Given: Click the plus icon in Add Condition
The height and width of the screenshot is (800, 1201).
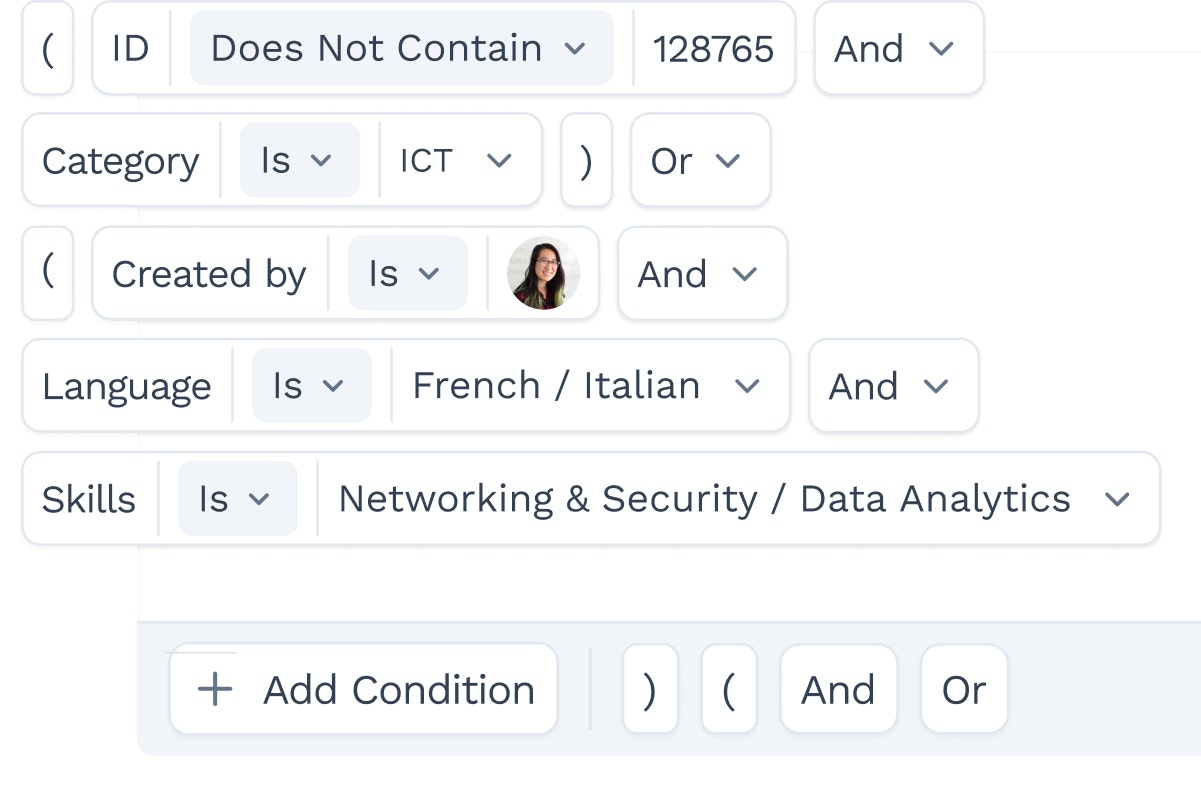Looking at the screenshot, I should (x=215, y=690).
